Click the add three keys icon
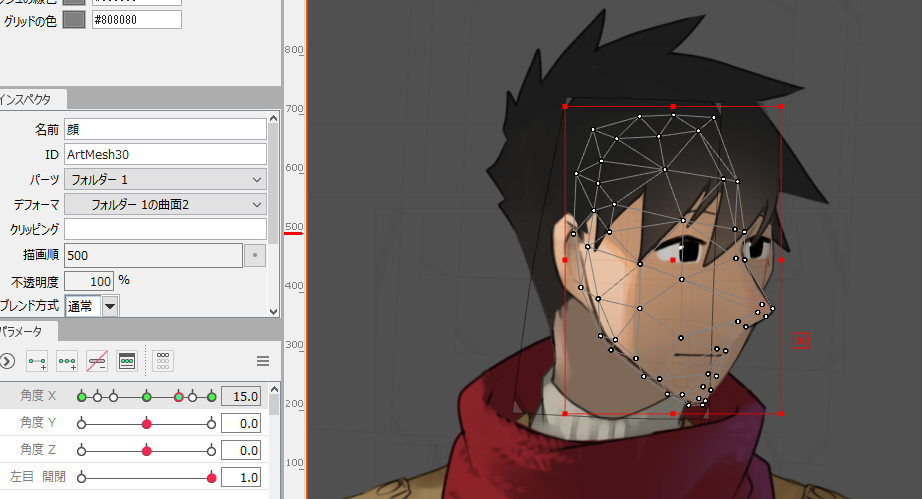 (x=67, y=361)
